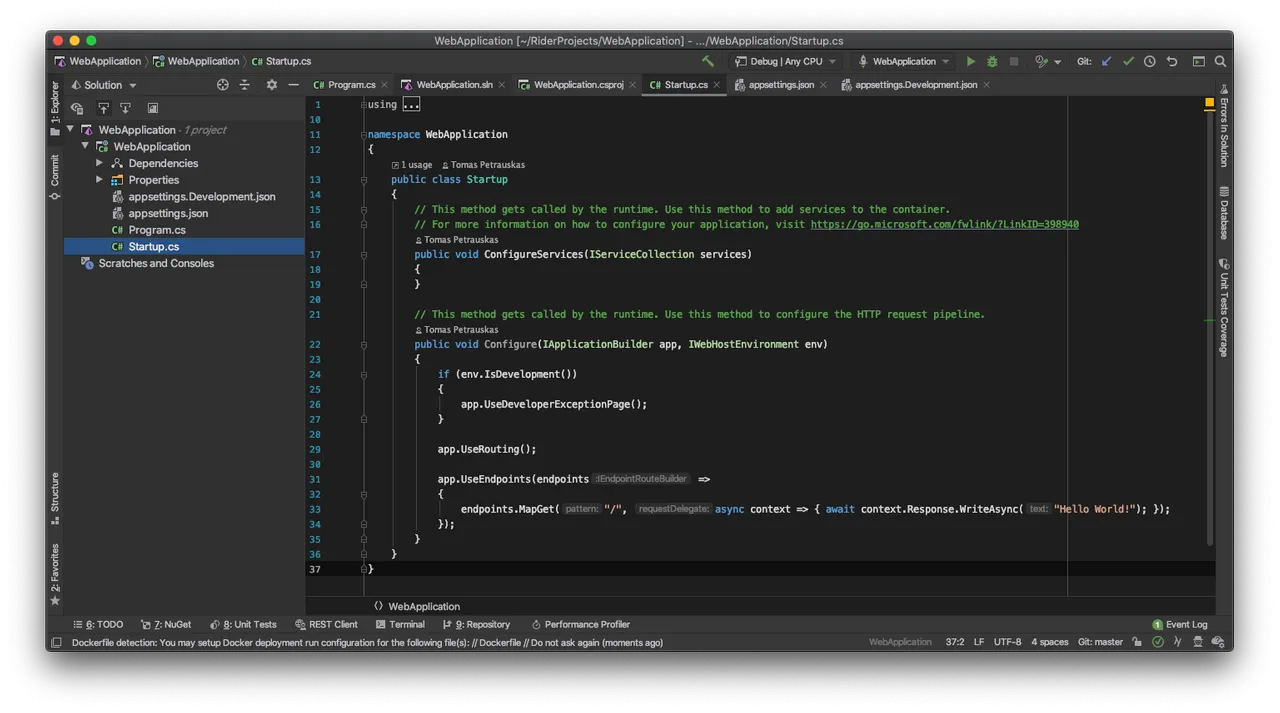This screenshot has height=713, width=1280.
Task: Expand the collapsed using block on line 1
Action: (x=411, y=104)
